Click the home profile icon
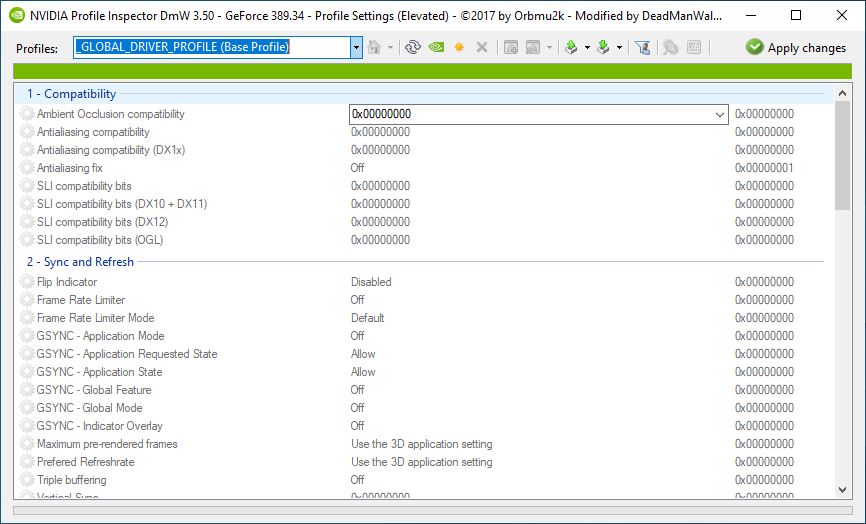 click(374, 47)
